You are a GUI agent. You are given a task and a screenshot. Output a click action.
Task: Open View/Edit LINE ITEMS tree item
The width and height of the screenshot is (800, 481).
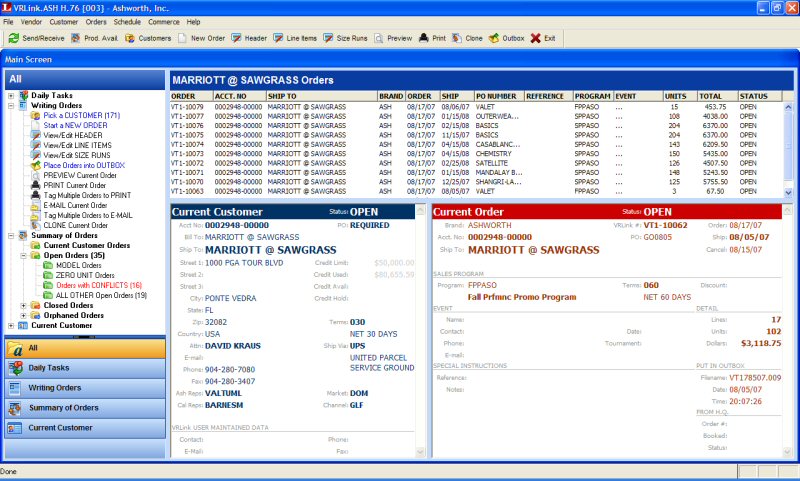tap(77, 145)
